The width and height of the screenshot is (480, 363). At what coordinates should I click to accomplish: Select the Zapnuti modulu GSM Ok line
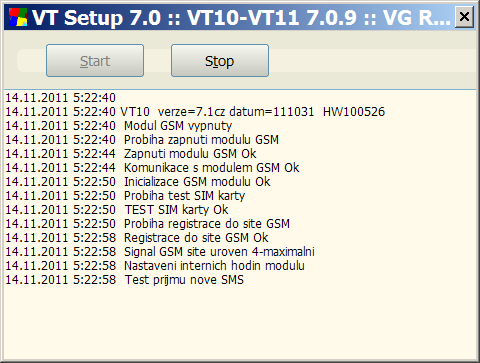[131, 154]
